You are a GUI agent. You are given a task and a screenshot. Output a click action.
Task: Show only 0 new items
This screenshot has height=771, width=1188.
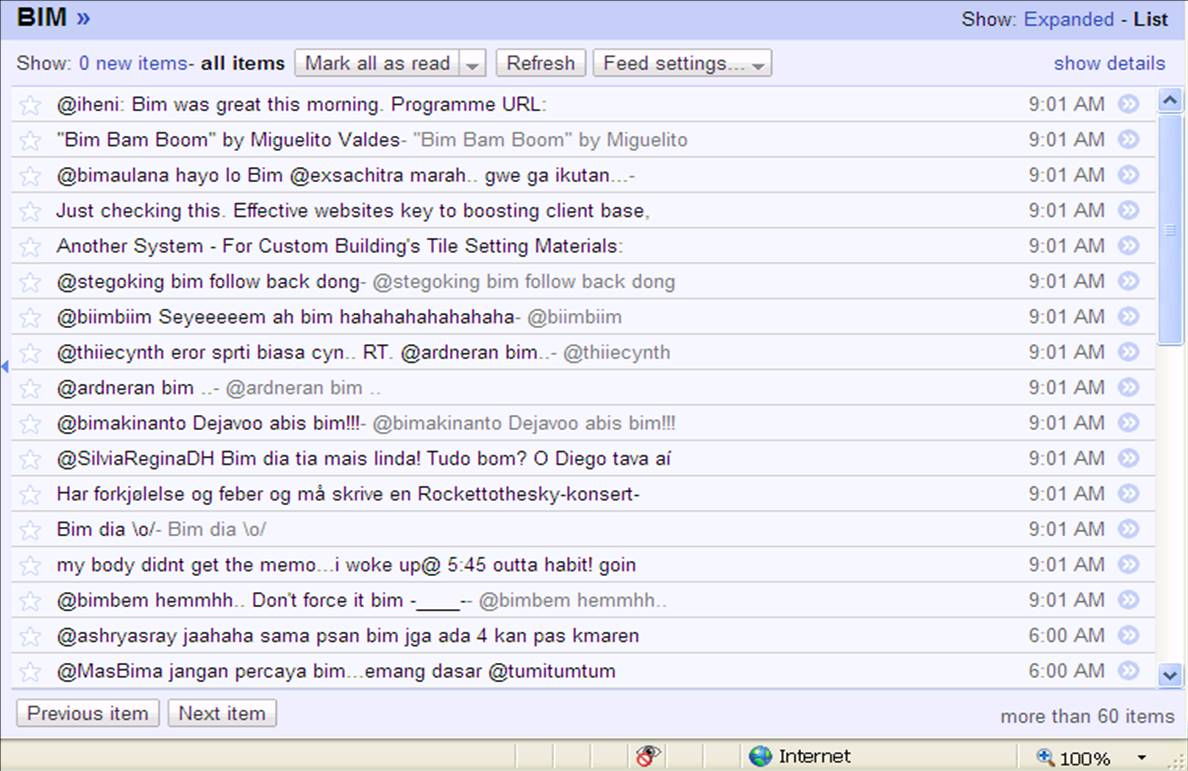pos(133,64)
